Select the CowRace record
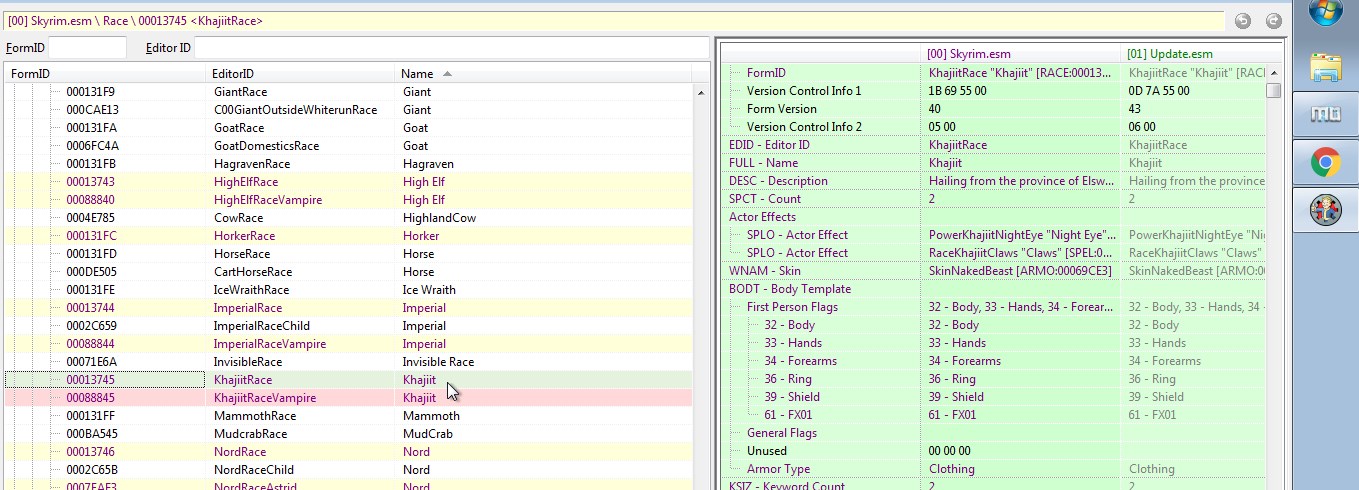Image resolution: width=1359 pixels, height=490 pixels. pos(348,218)
